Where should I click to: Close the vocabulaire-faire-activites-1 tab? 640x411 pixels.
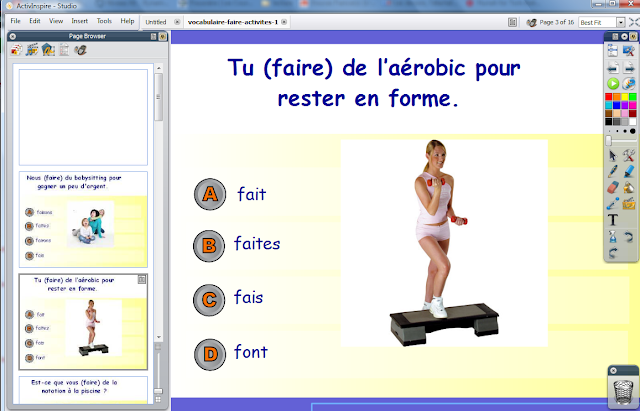284,22
